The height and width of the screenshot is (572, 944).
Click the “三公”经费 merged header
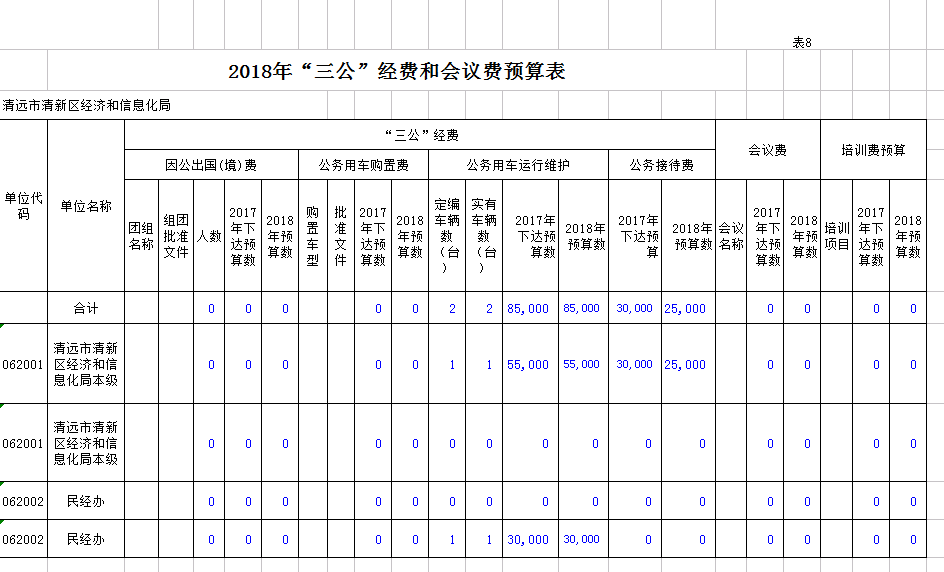click(x=420, y=135)
